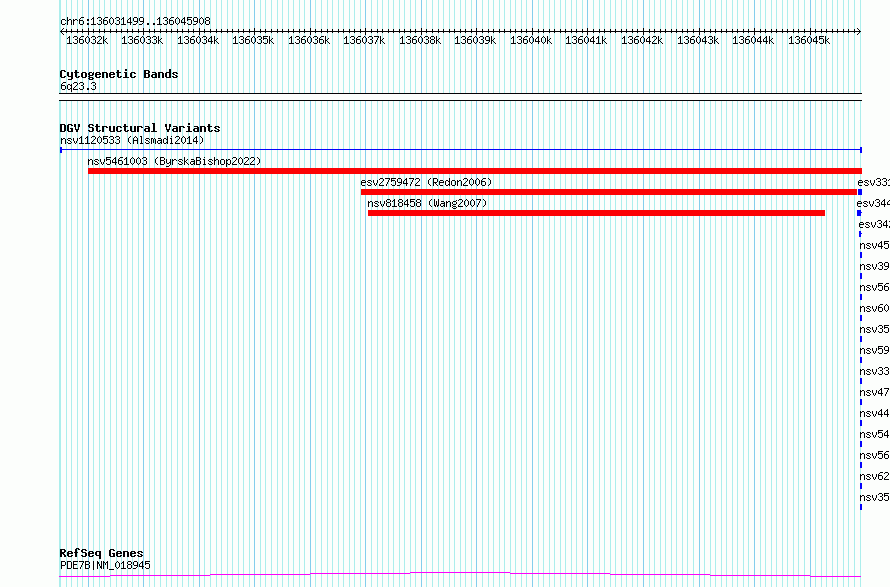Jump to 136037k on the ruler

pos(364,40)
